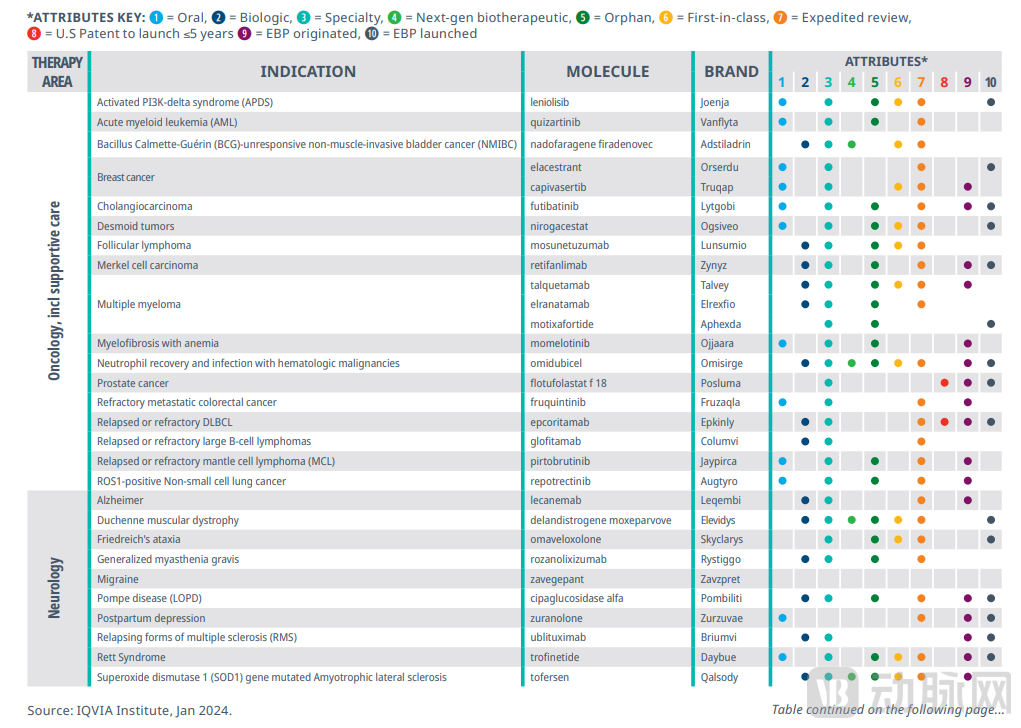Viewport: 1021px width, 728px height.
Task: Click the teal Specialty circle 3 in key
Action: 303,18
